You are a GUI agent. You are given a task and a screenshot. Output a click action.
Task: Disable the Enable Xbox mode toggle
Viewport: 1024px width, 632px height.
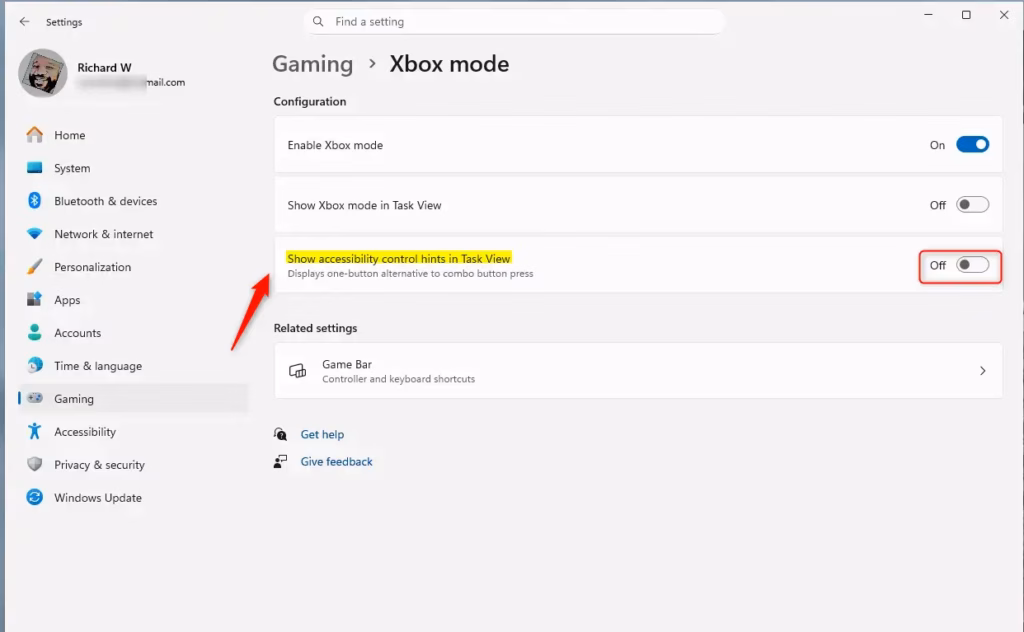(x=972, y=145)
